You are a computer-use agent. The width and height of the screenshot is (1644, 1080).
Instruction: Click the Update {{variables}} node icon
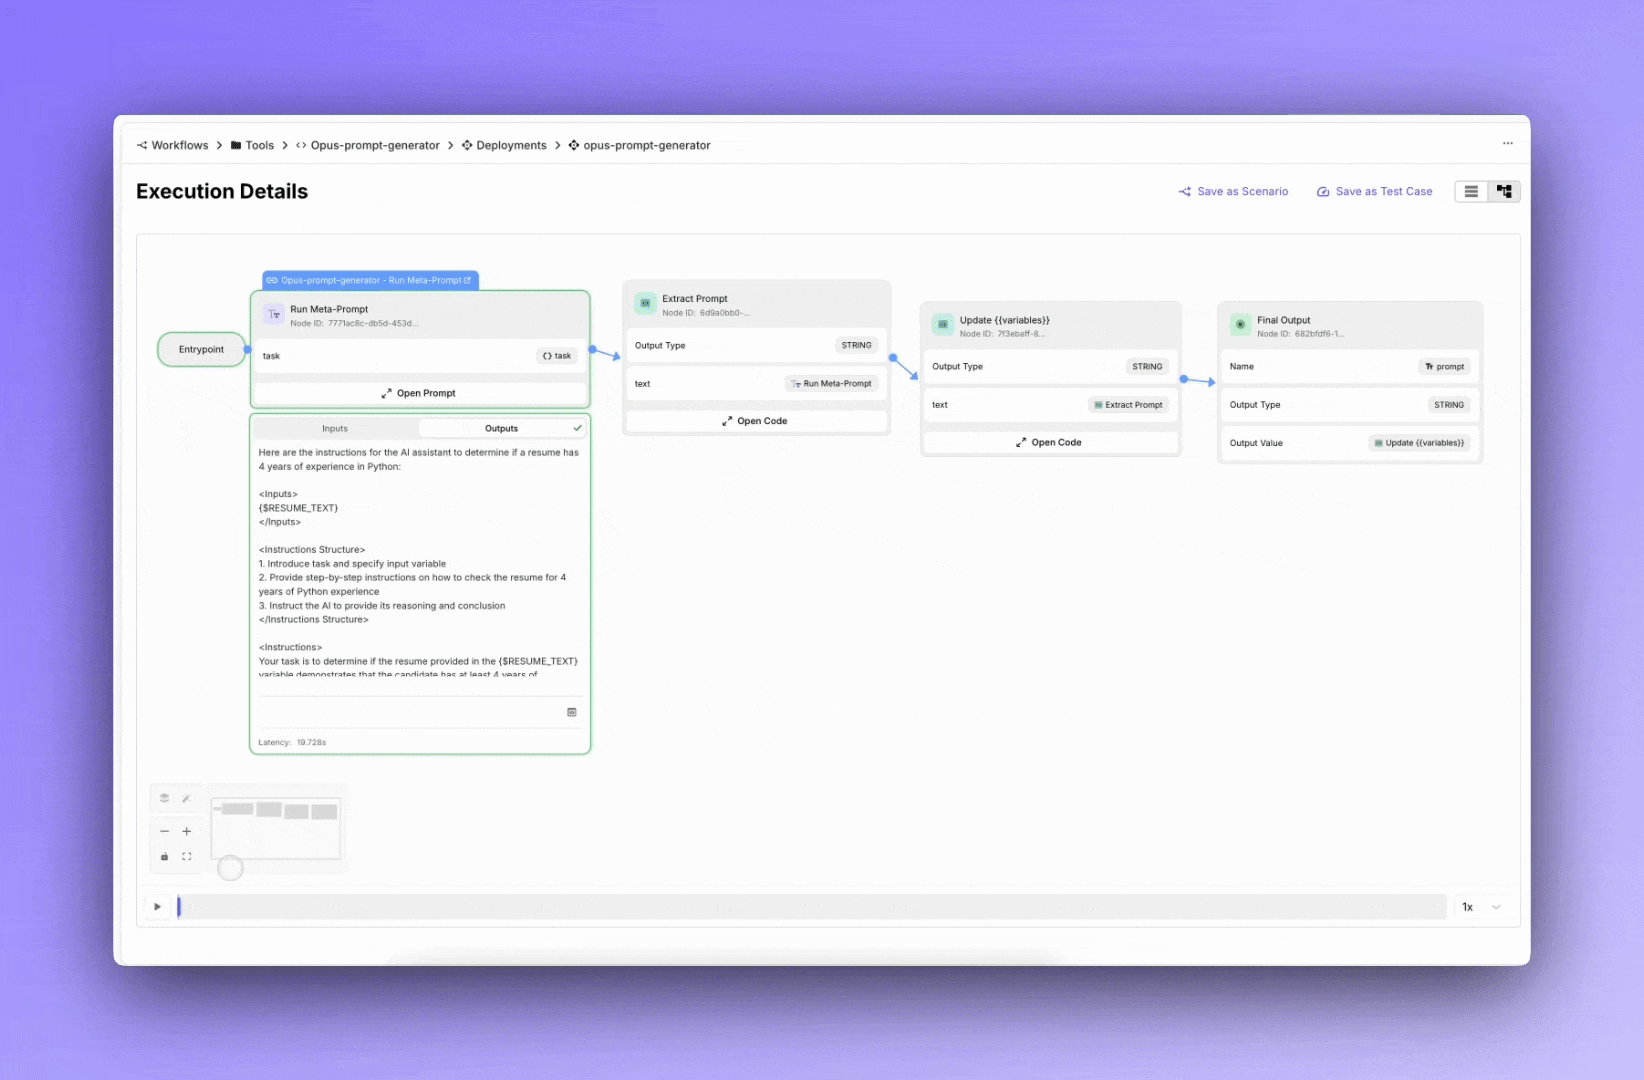[x=943, y=325]
